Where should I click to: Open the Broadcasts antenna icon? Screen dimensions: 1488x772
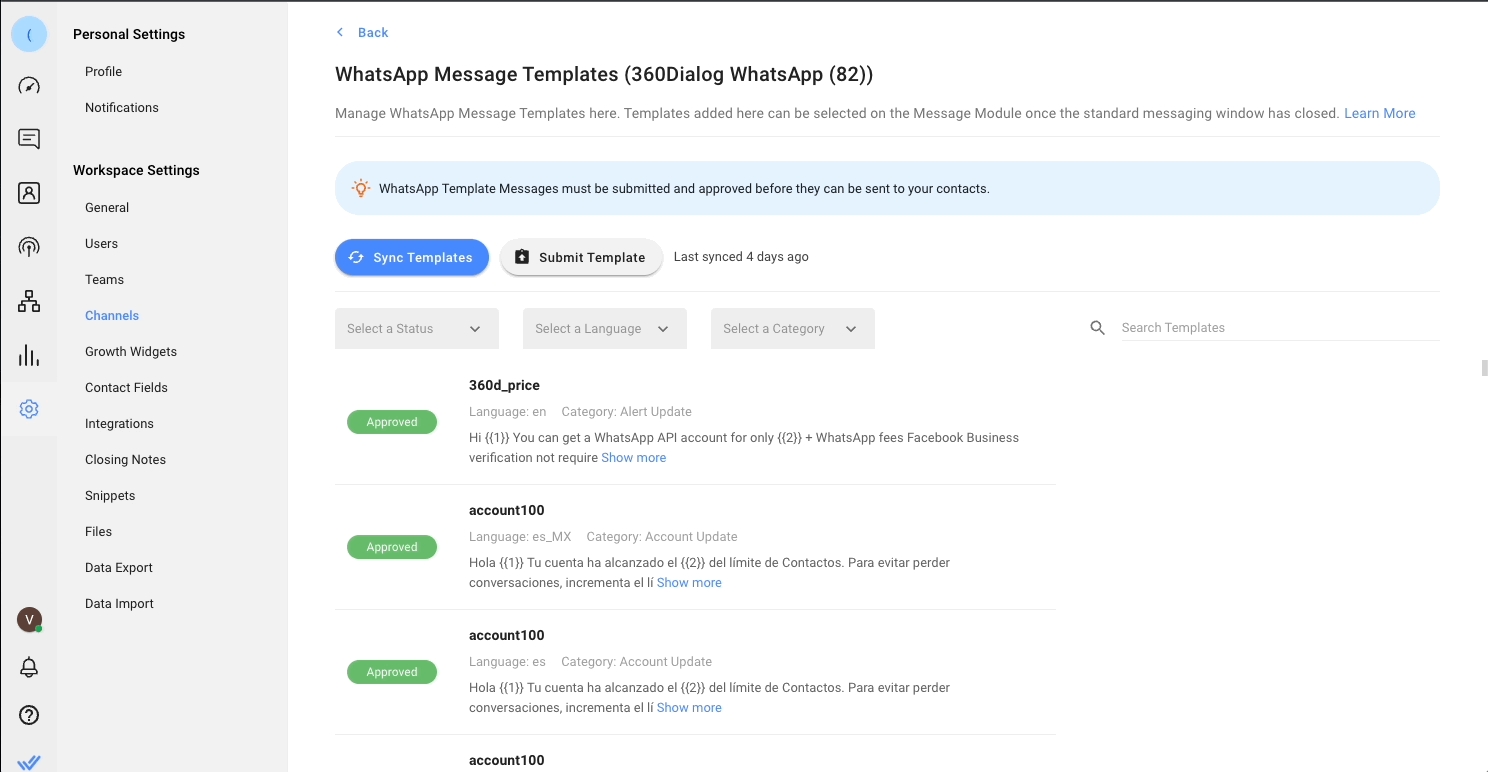point(29,247)
